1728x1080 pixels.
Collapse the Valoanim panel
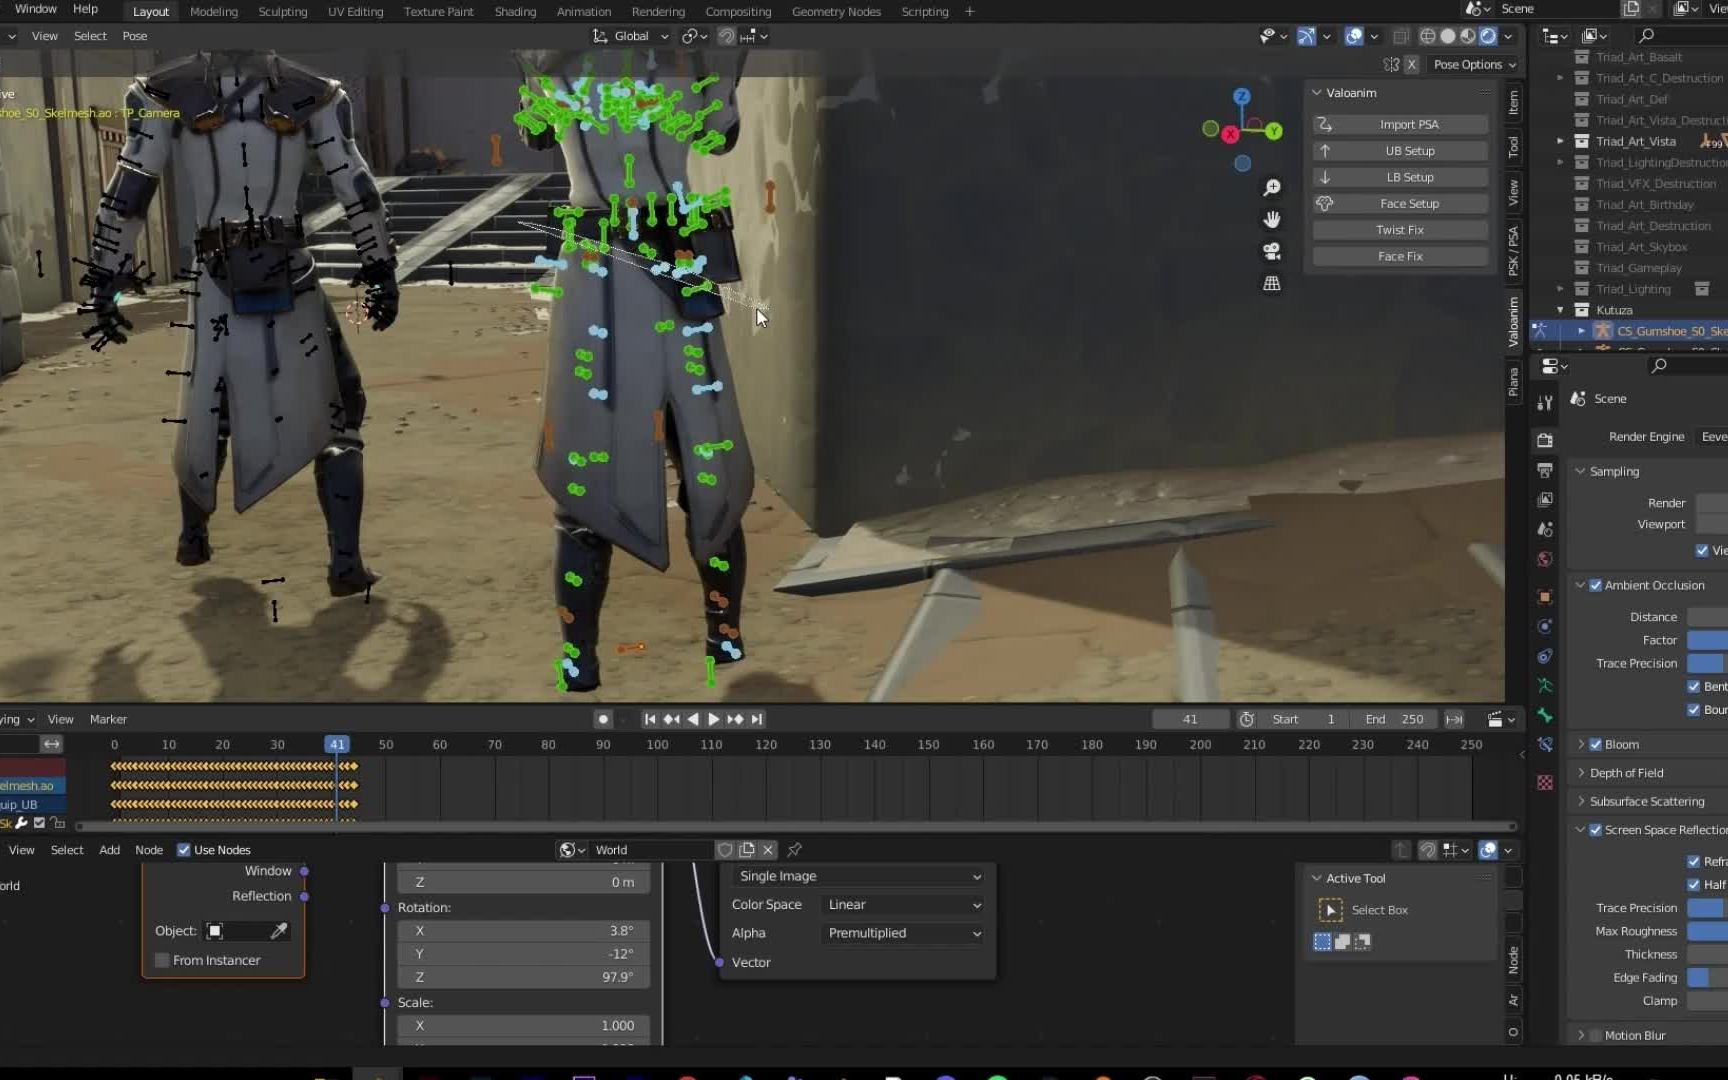1317,93
